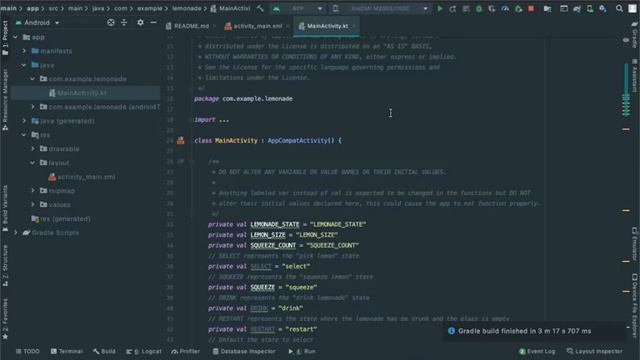This screenshot has height=360, width=640.
Task: Click Apply Changes and Restart Activity icon
Action: (x=453, y=8)
